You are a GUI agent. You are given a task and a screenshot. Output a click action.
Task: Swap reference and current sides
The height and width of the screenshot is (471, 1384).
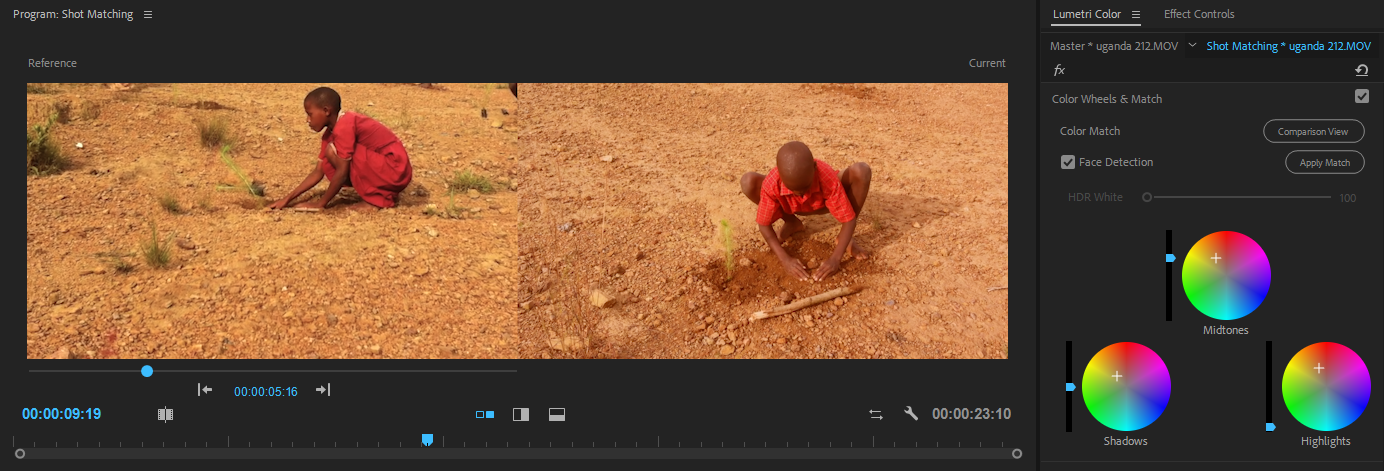(x=876, y=414)
